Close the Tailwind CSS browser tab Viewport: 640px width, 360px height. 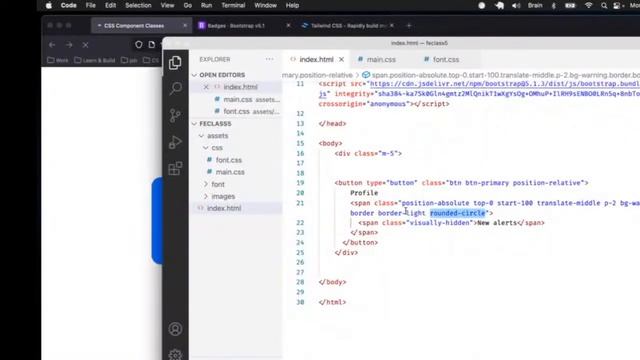point(392,25)
